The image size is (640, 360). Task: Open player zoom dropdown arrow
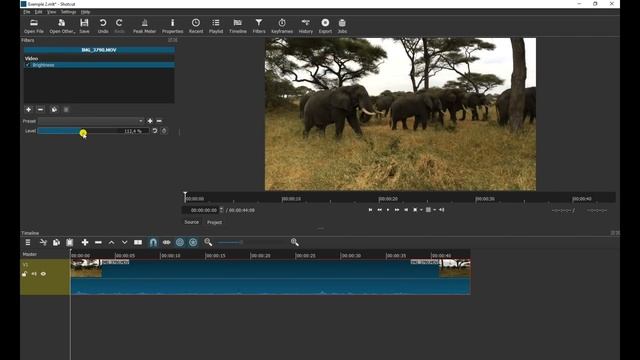[421, 210]
